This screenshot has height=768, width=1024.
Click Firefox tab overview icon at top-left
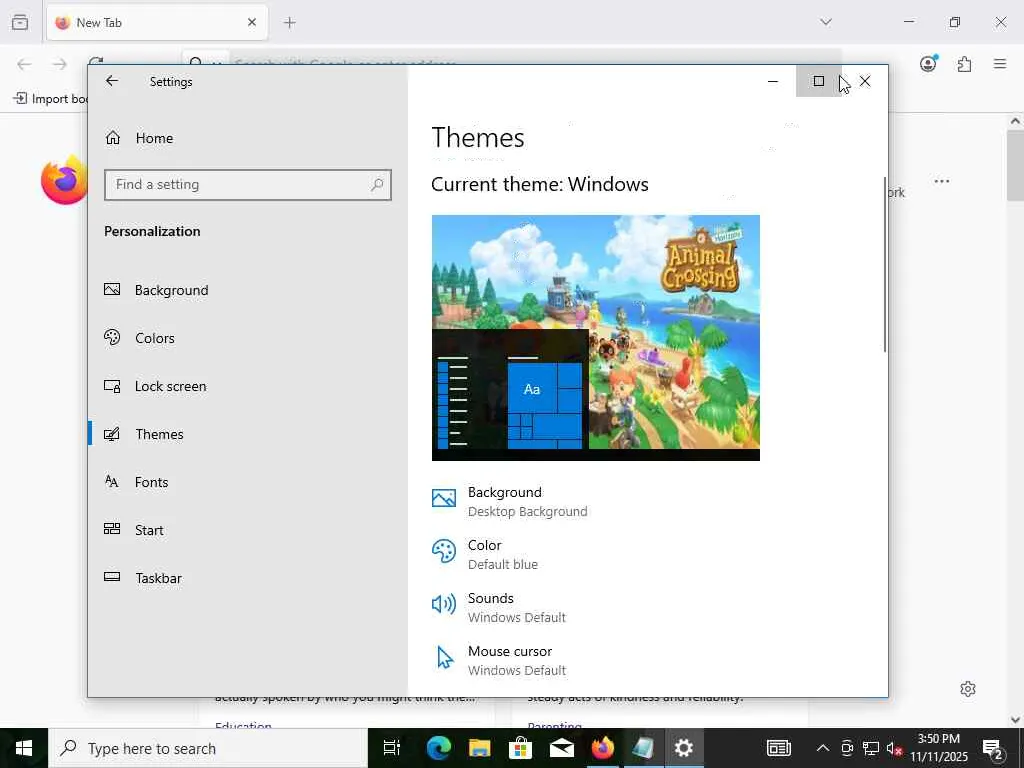click(x=20, y=23)
